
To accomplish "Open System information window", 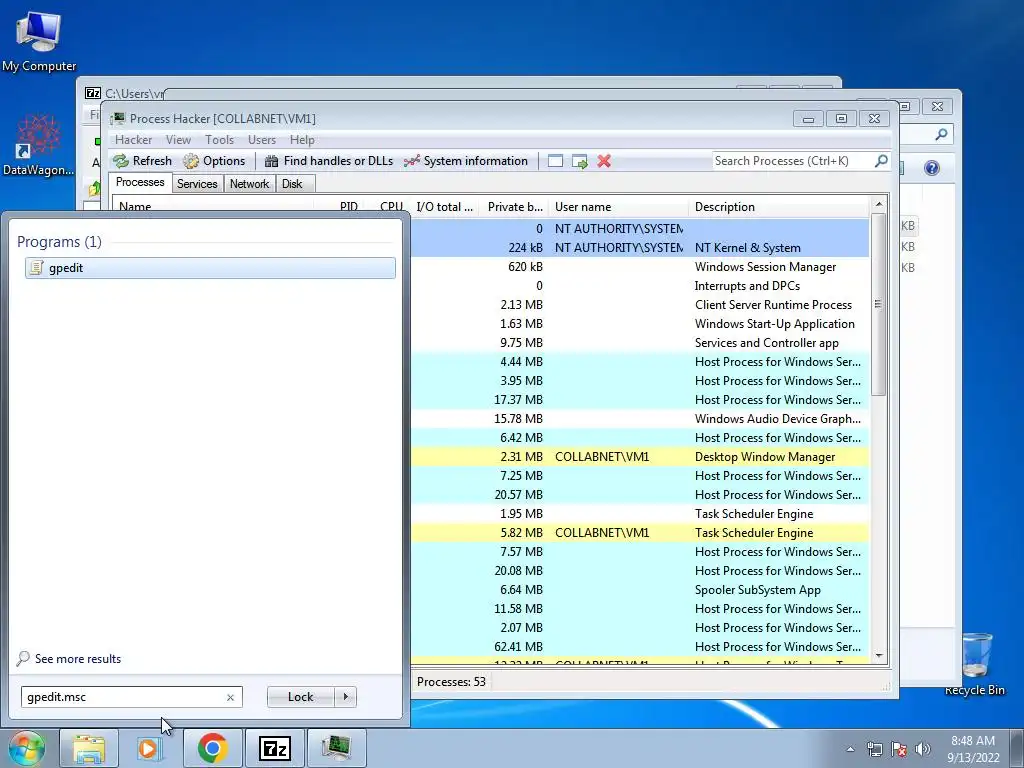I will pyautogui.click(x=466, y=161).
